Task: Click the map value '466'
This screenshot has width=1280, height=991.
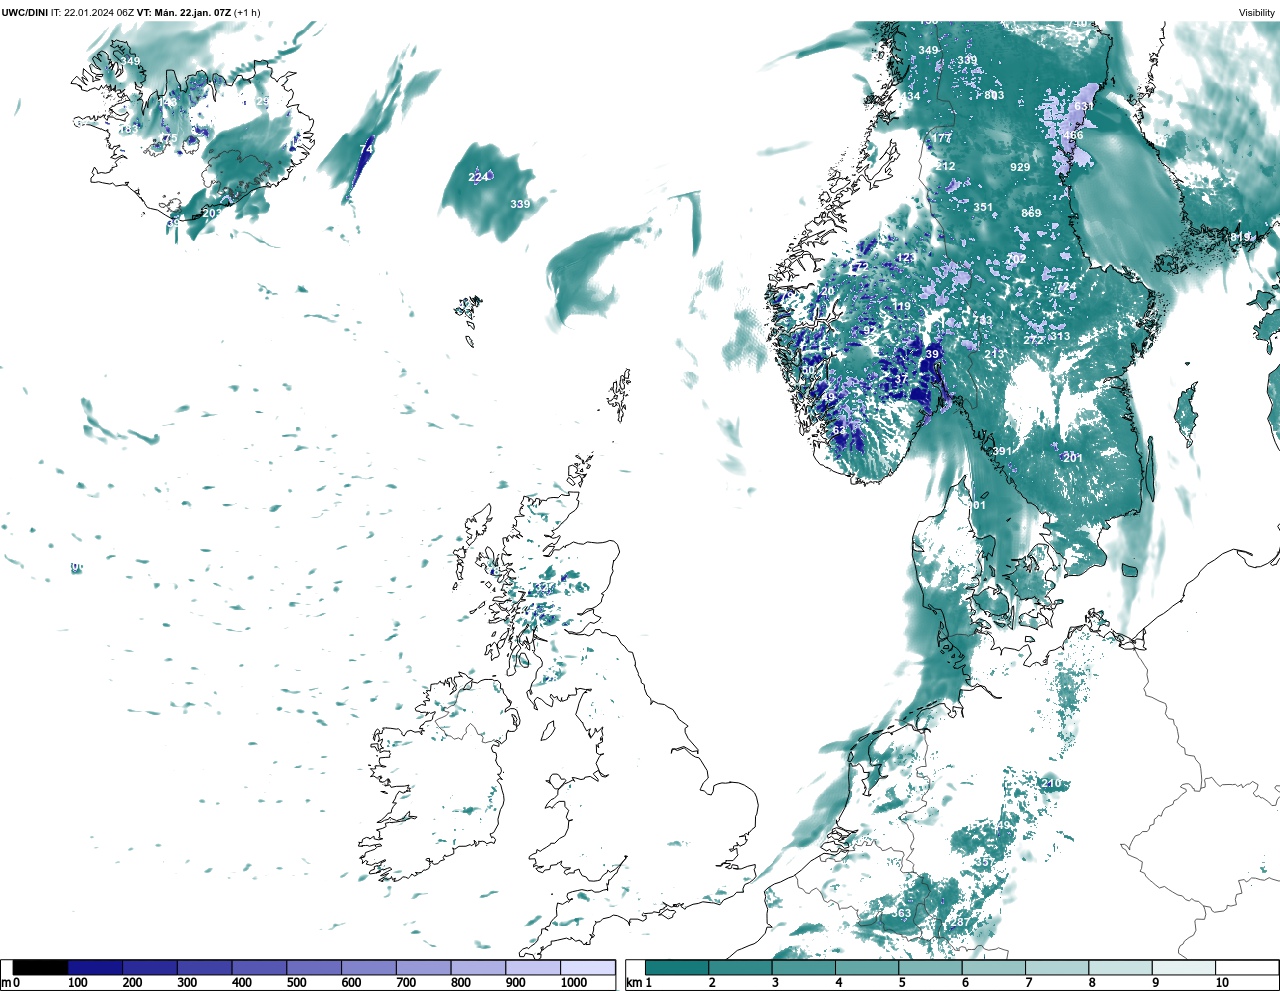Action: tap(1073, 136)
